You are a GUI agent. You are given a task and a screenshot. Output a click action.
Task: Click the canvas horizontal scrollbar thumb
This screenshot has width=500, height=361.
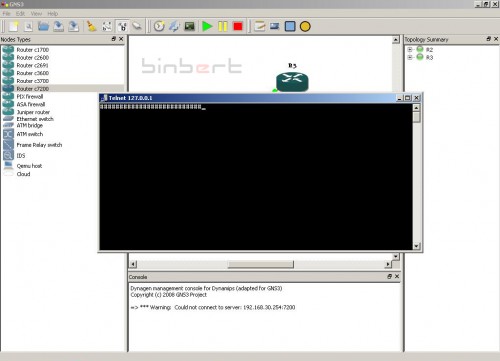[261, 264]
